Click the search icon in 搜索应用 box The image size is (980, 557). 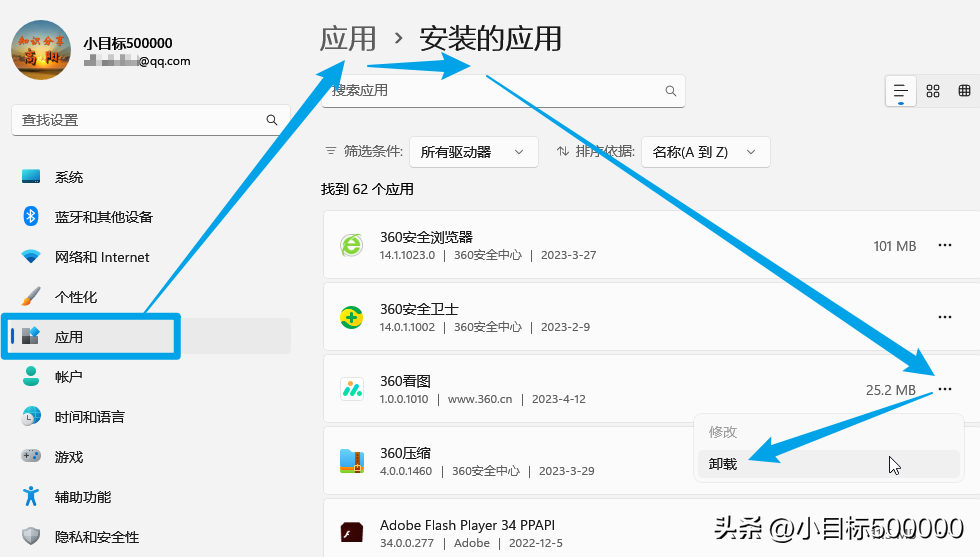click(671, 91)
